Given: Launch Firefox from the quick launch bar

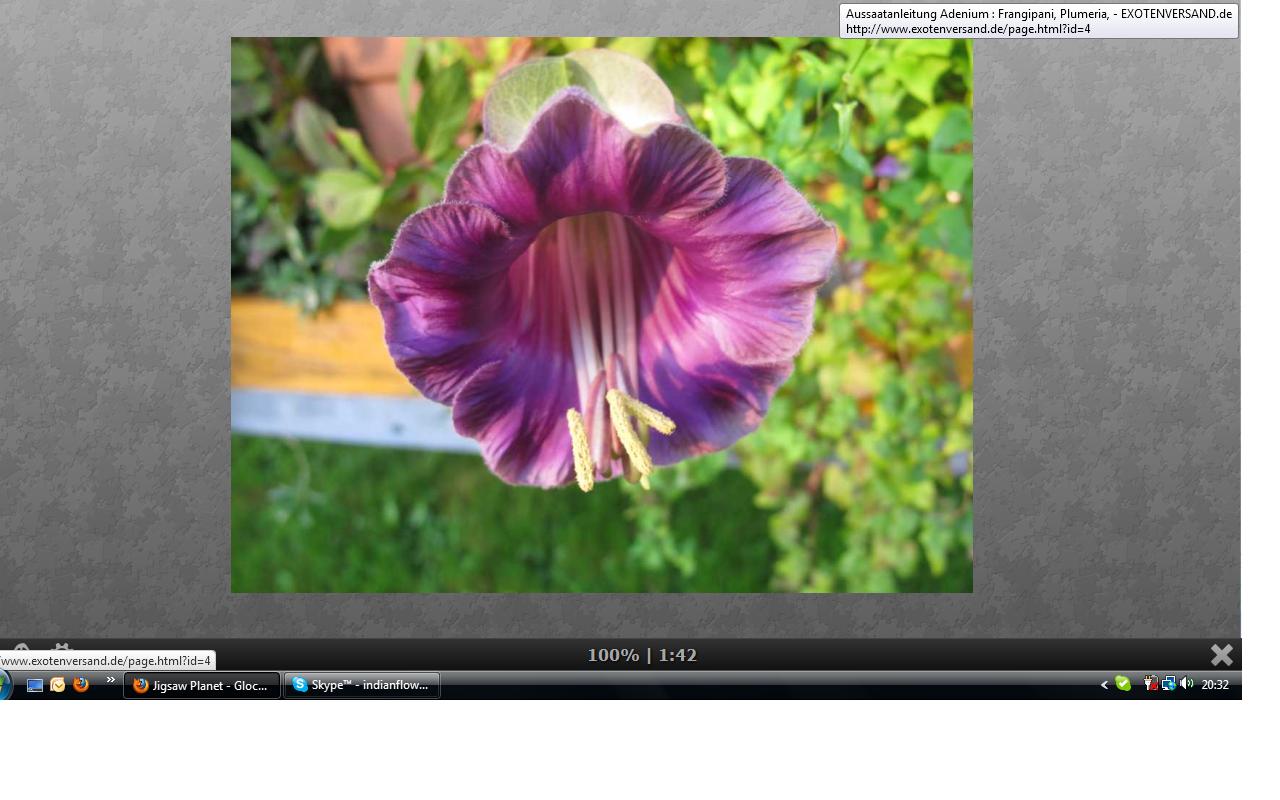Looking at the screenshot, I should pos(81,685).
